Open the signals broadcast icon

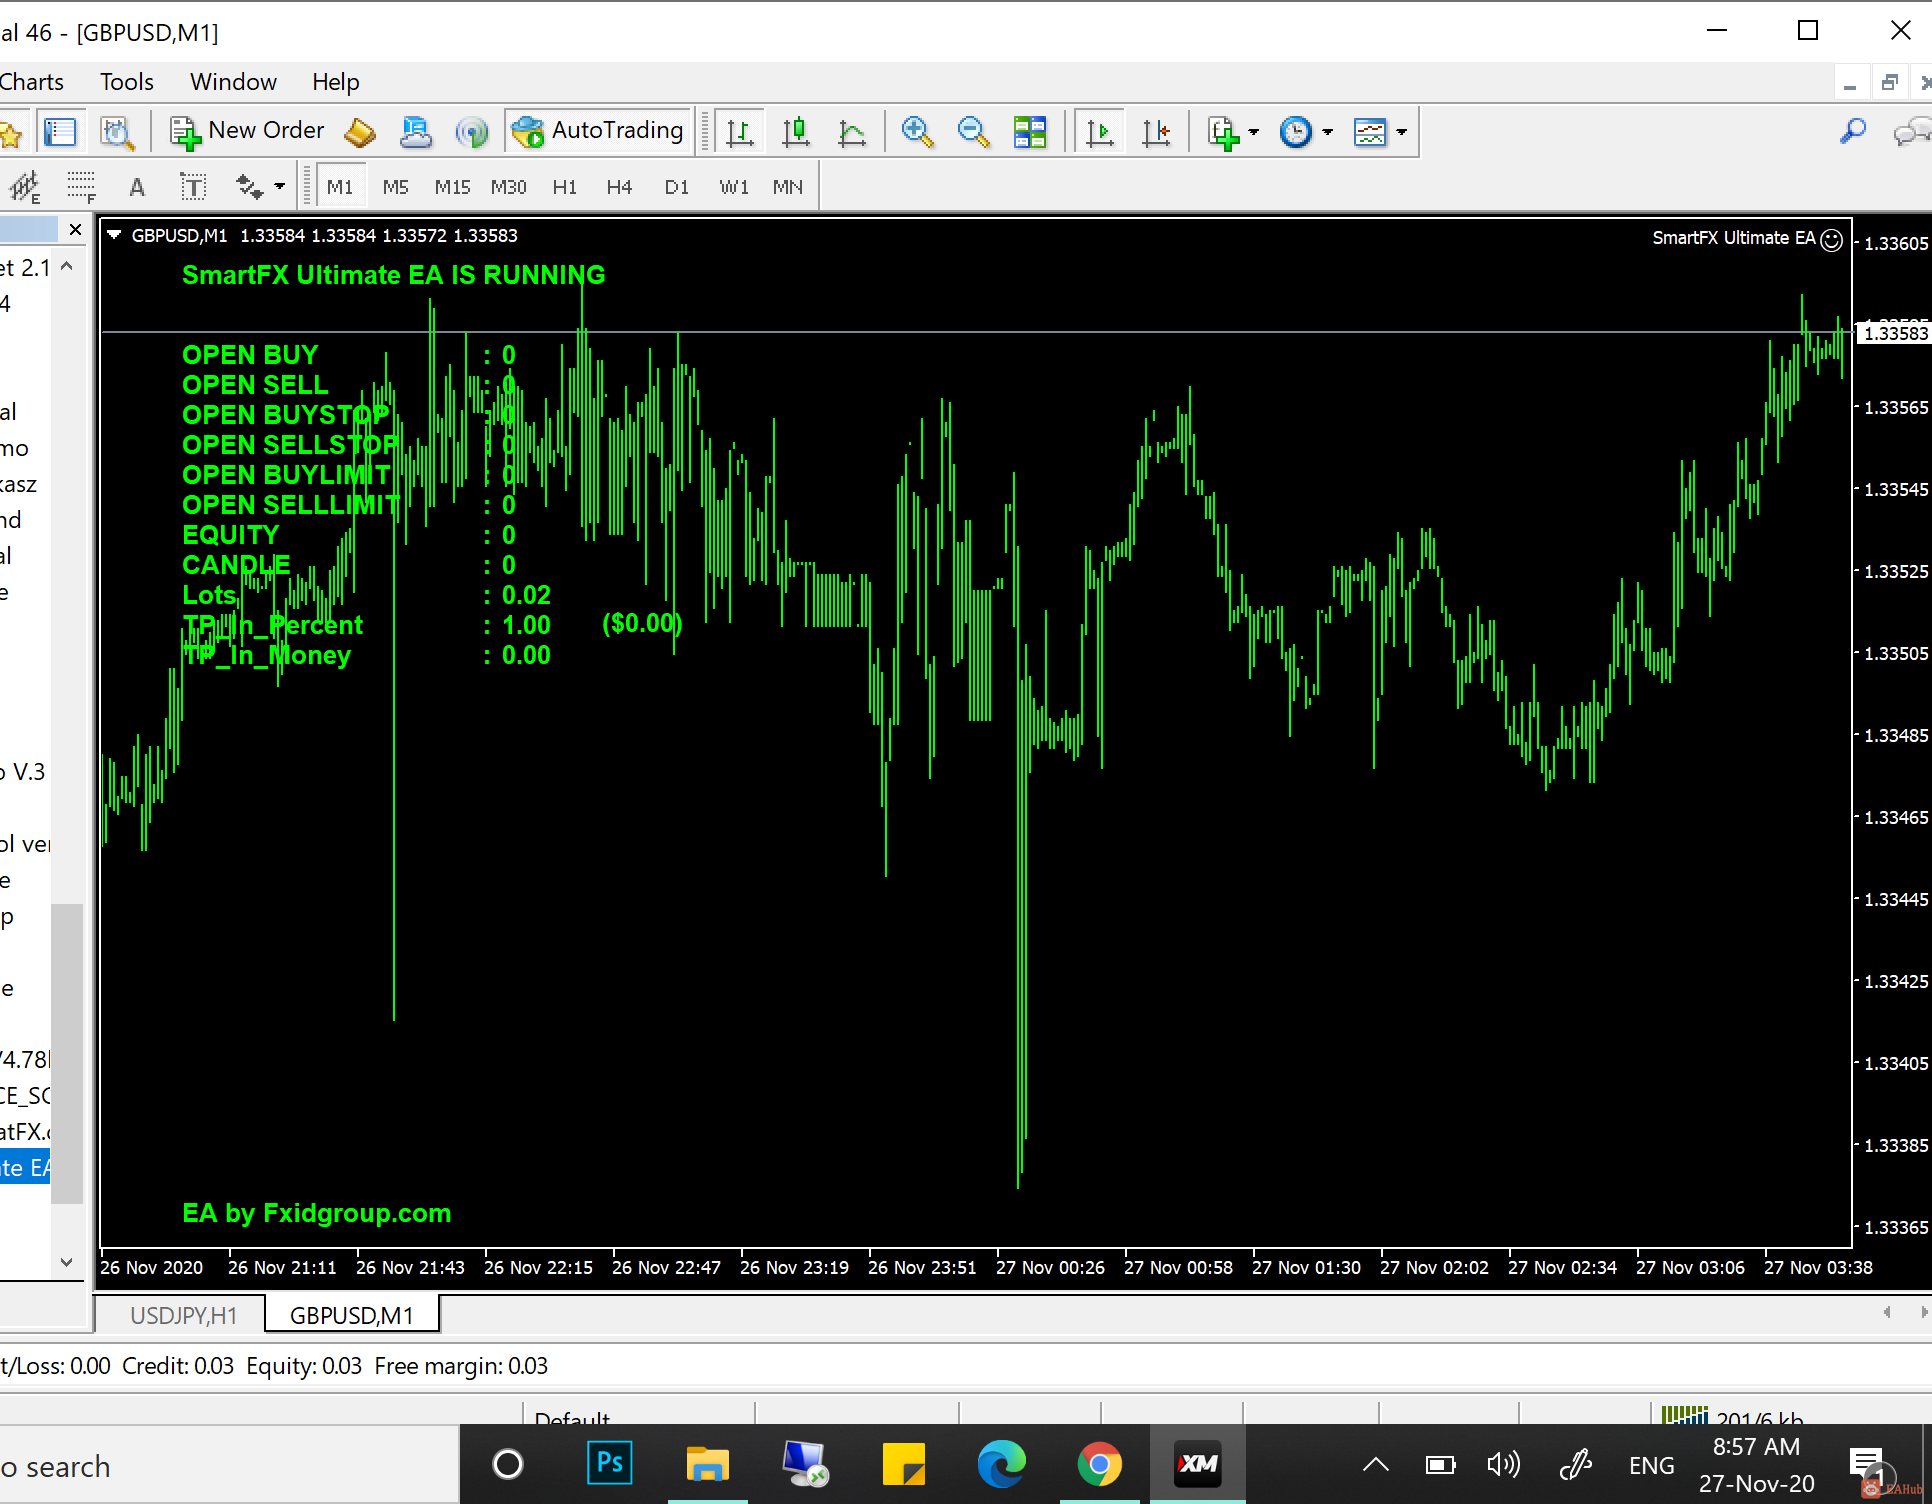[471, 131]
